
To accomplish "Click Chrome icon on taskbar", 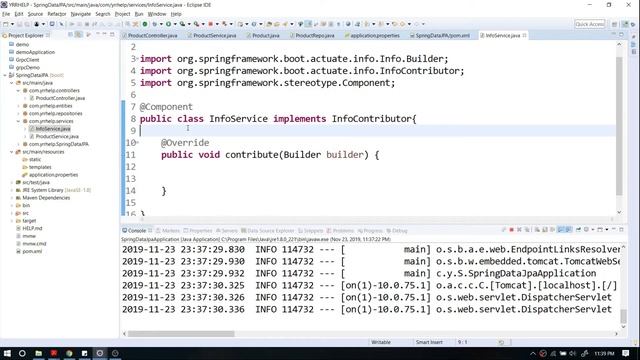I will (x=69, y=353).
